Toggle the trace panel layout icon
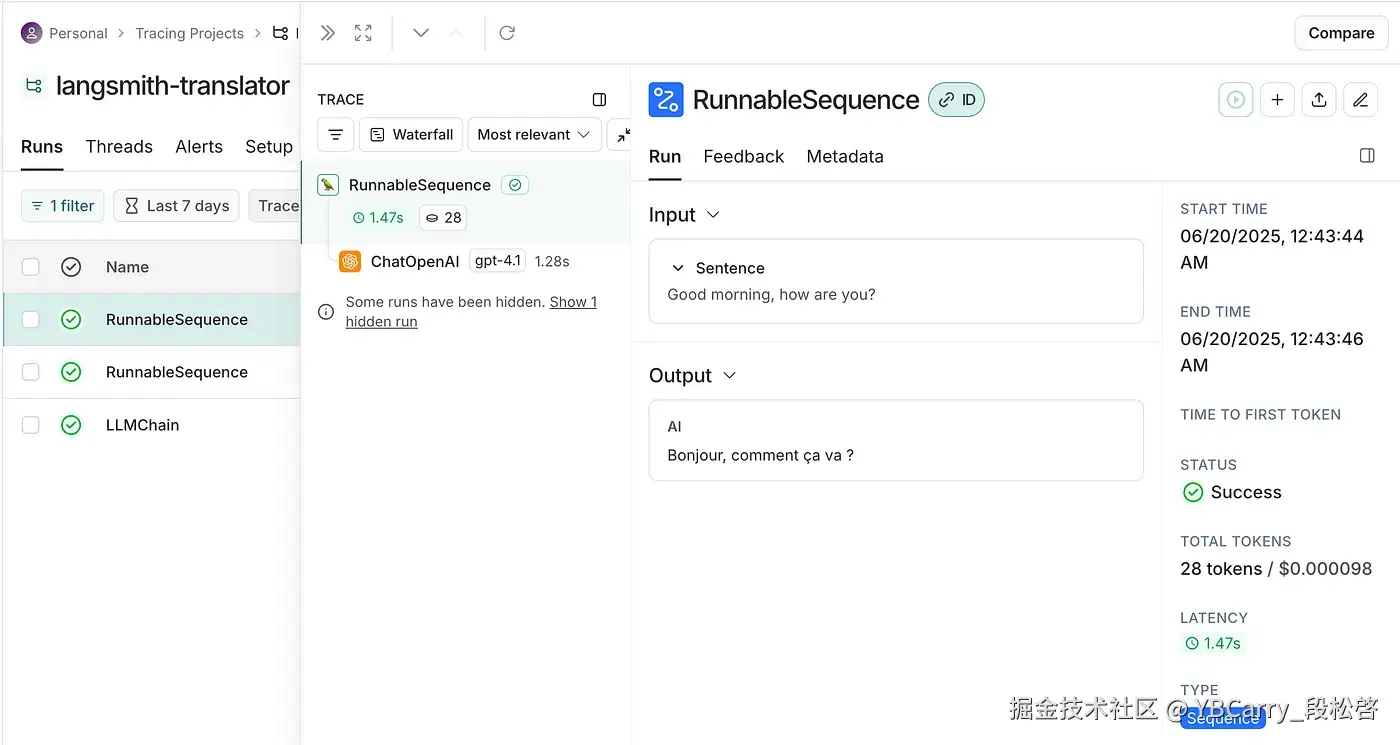Screen dimensions: 1400x745 (599, 99)
